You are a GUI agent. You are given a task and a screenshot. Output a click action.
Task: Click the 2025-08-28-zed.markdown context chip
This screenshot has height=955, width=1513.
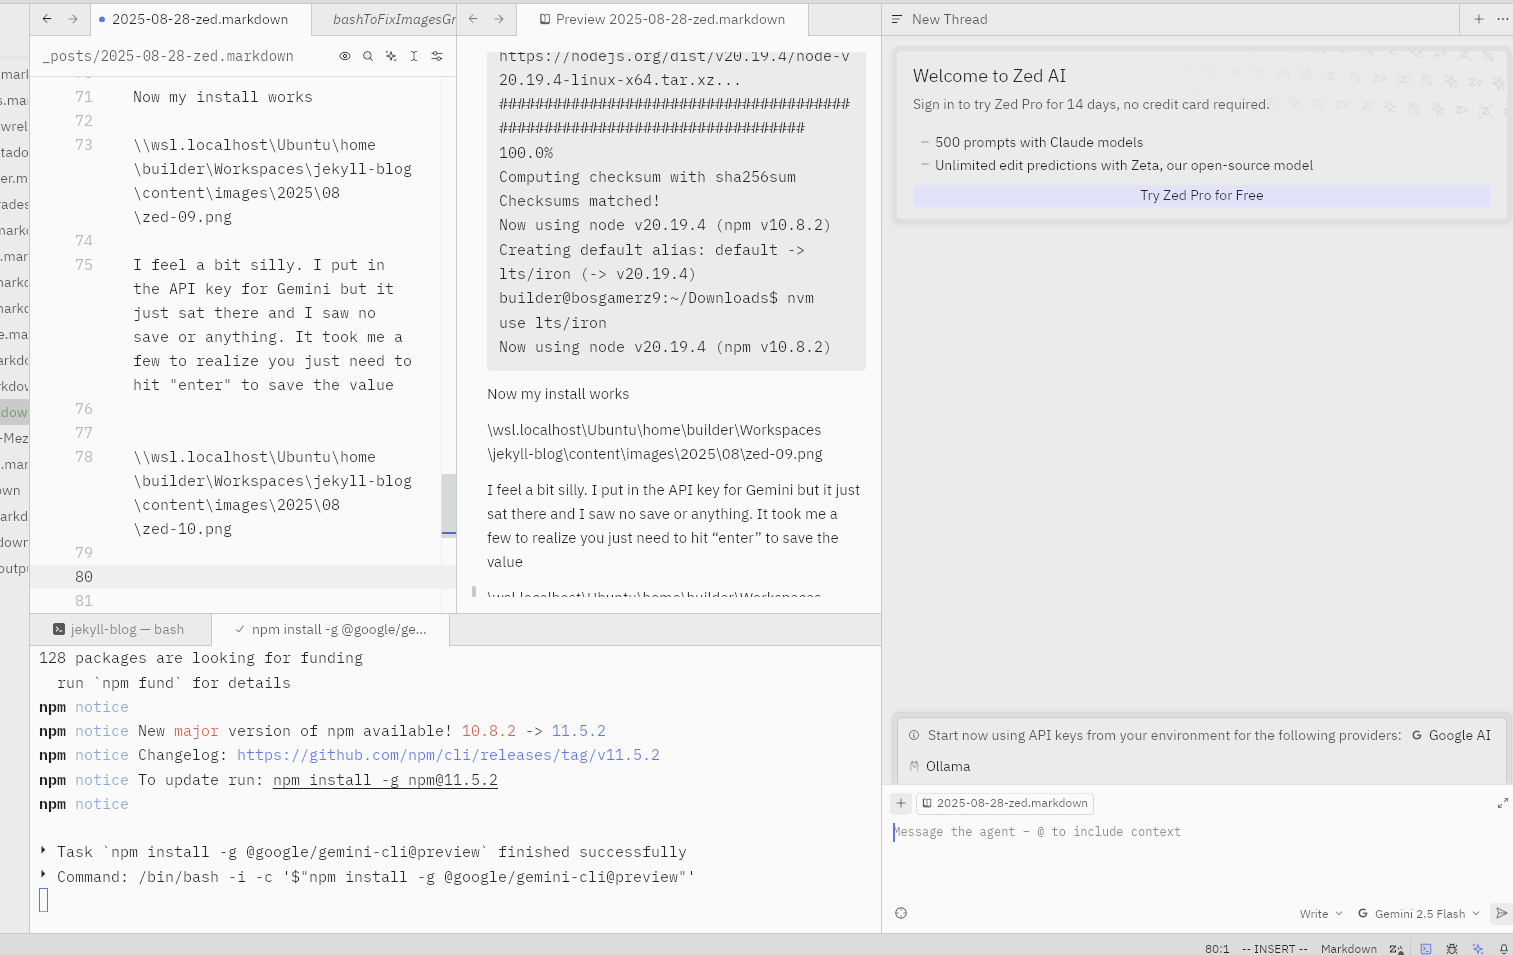(1006, 803)
